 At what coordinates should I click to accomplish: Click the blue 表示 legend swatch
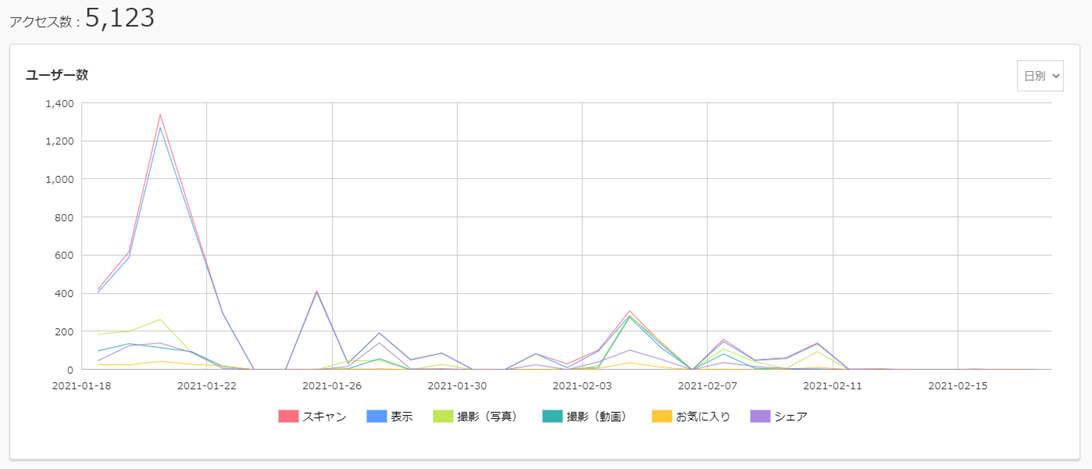pyautogui.click(x=376, y=417)
